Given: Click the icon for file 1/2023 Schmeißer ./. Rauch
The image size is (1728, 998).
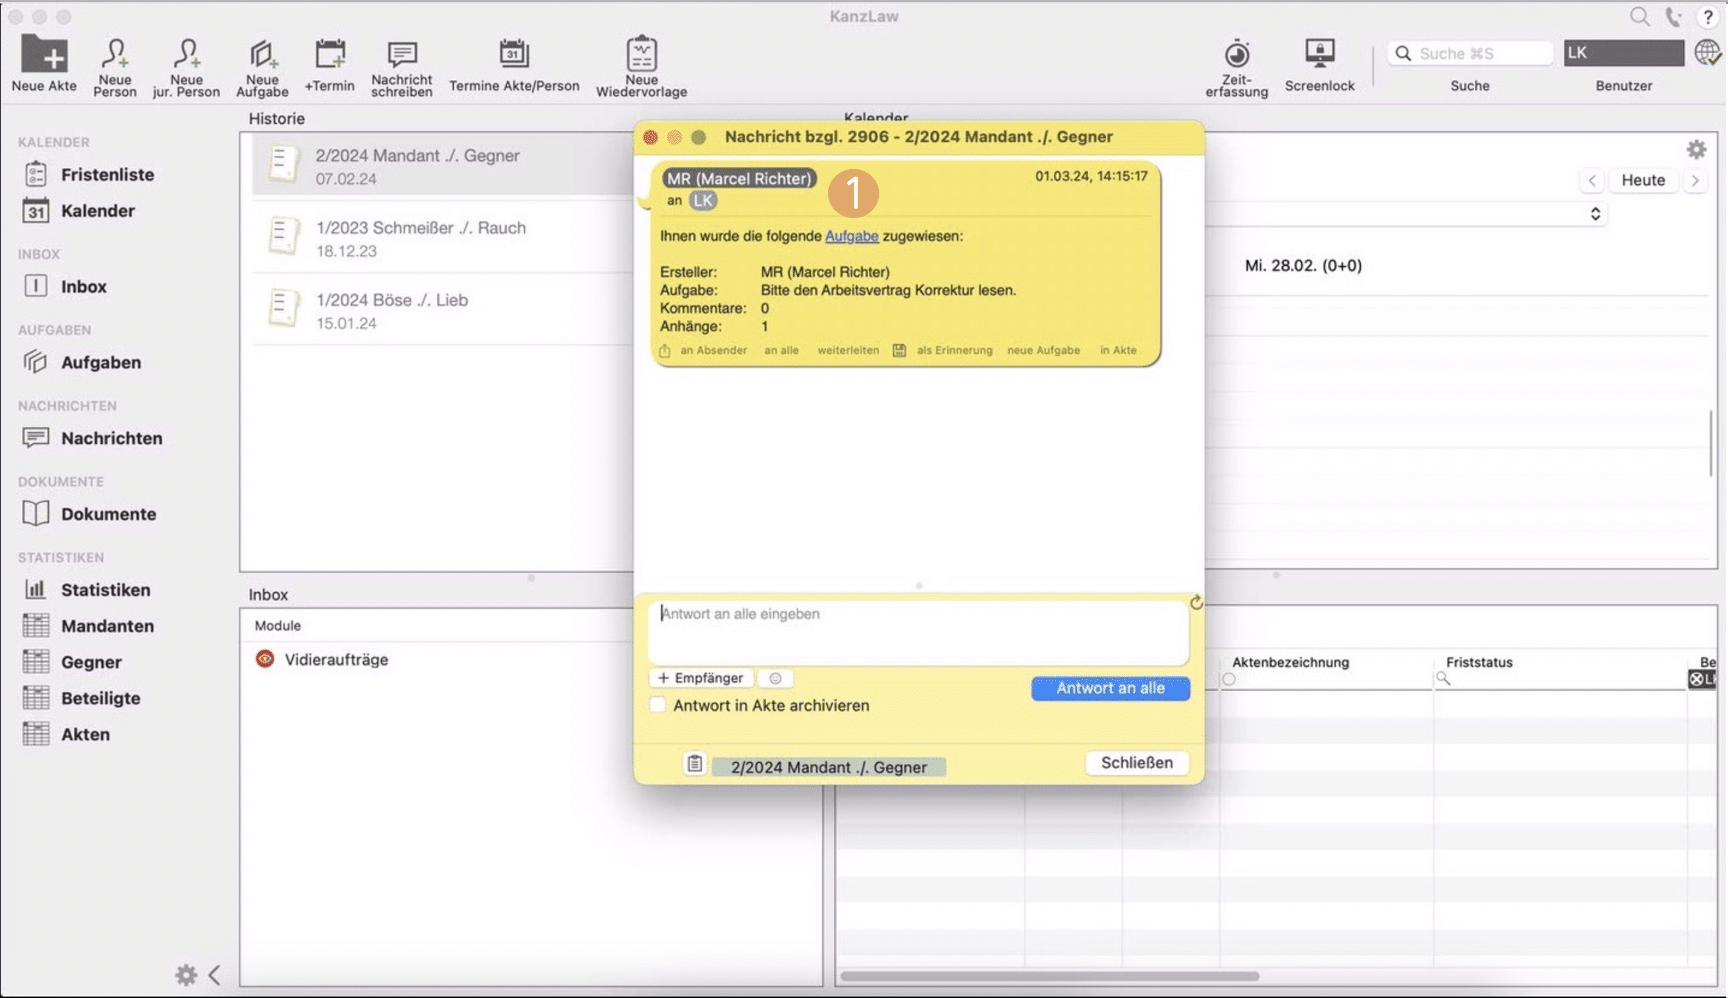Looking at the screenshot, I should pos(284,237).
